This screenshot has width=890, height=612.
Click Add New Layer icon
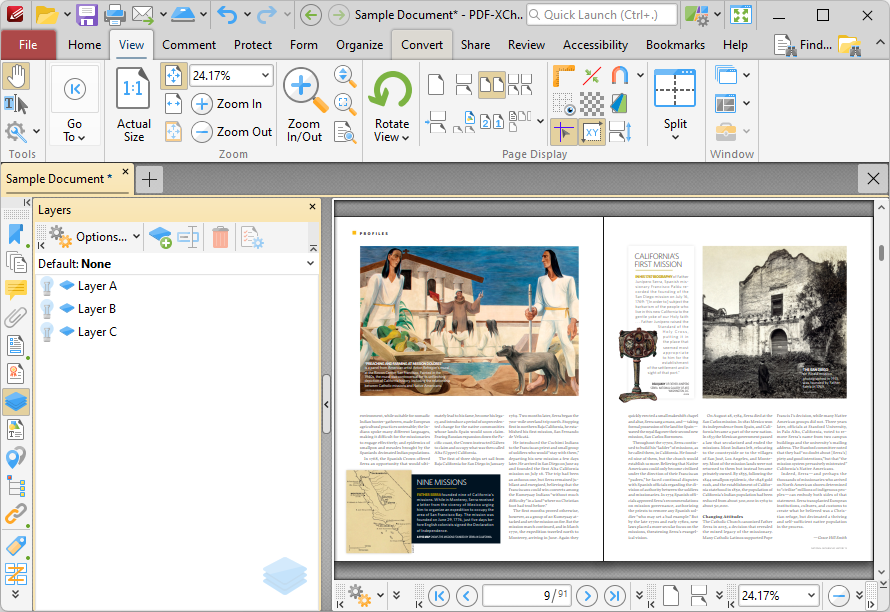(160, 237)
